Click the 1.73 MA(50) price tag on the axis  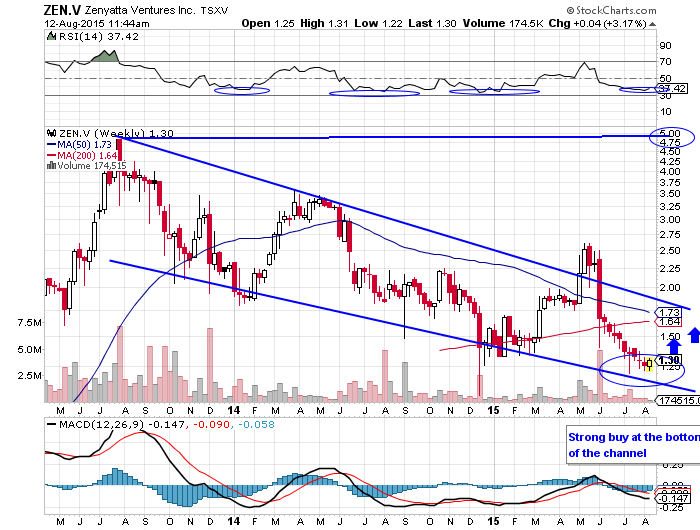[668, 313]
